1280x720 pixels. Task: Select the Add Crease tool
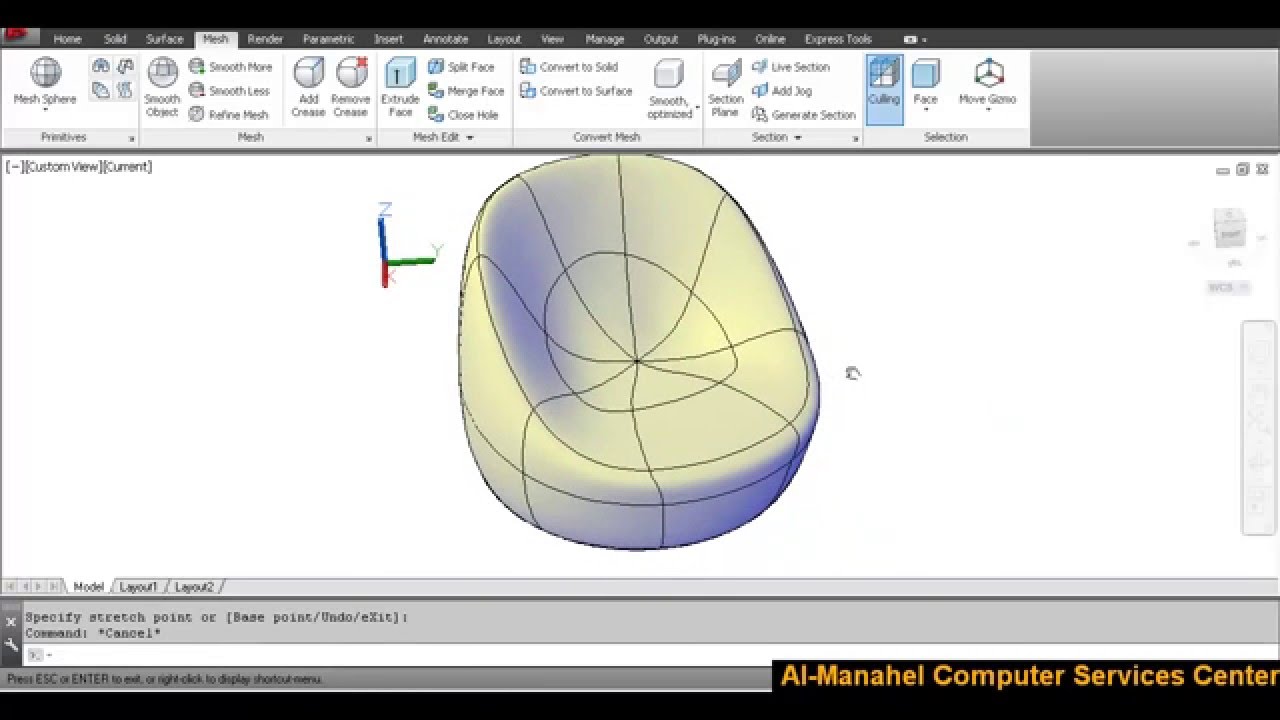[308, 88]
